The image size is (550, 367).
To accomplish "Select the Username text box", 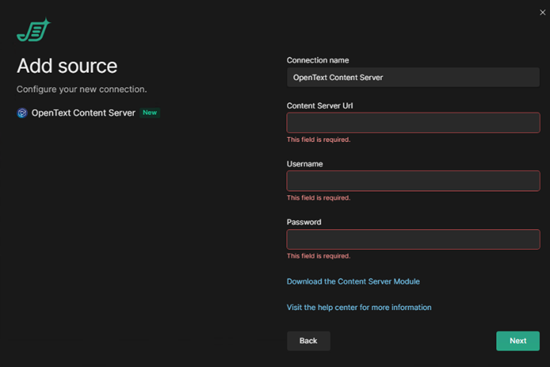I will 413,181.
